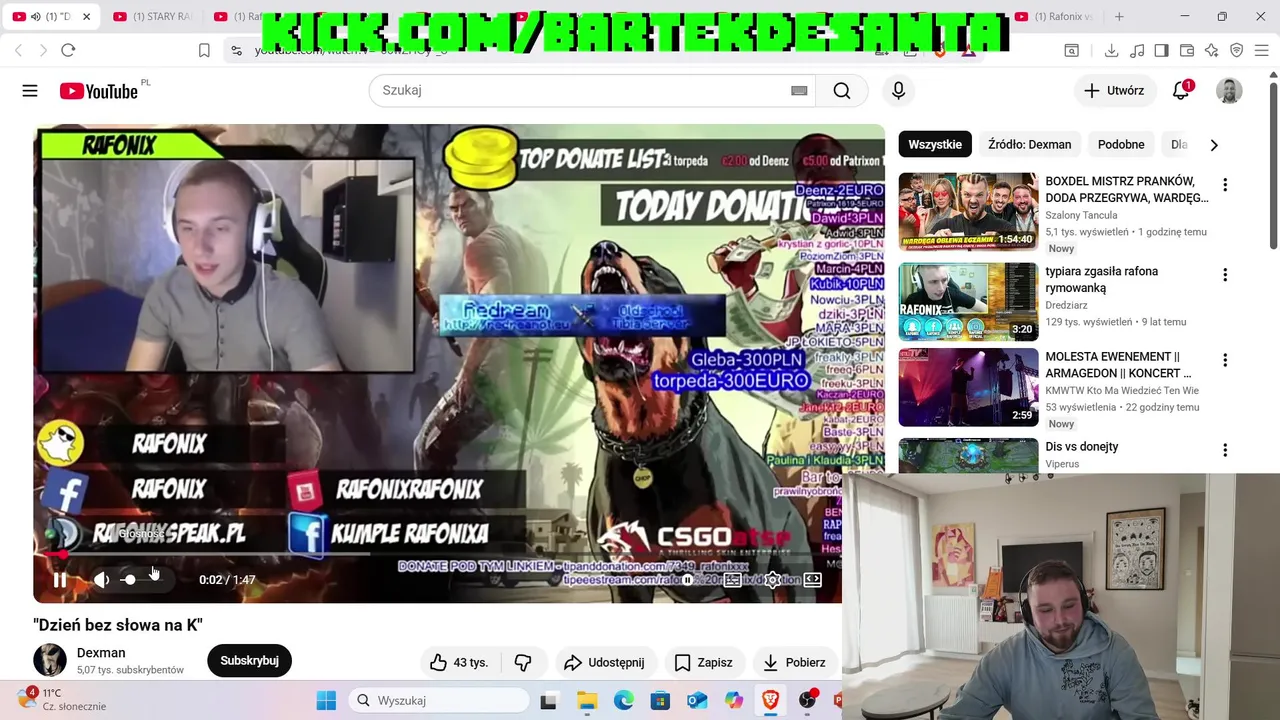Open browser main menu
Screen dimensions: 1280x720
pos(1262,50)
